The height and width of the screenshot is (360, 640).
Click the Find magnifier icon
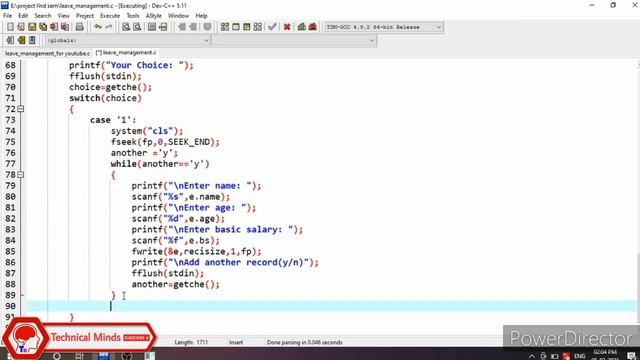click(126, 27)
